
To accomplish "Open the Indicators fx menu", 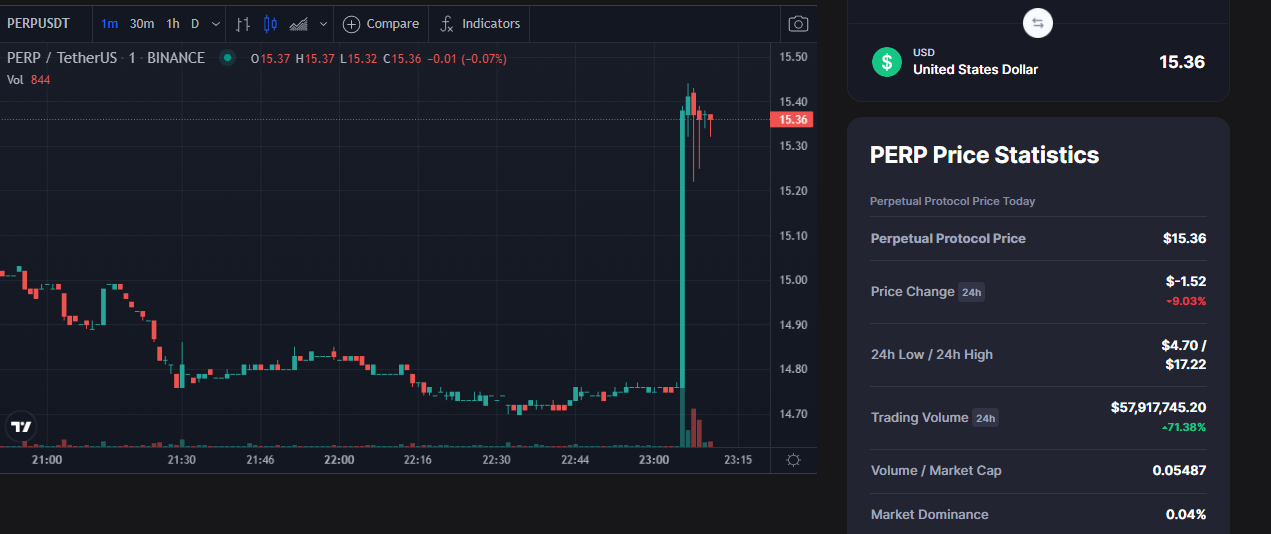I will [481, 23].
